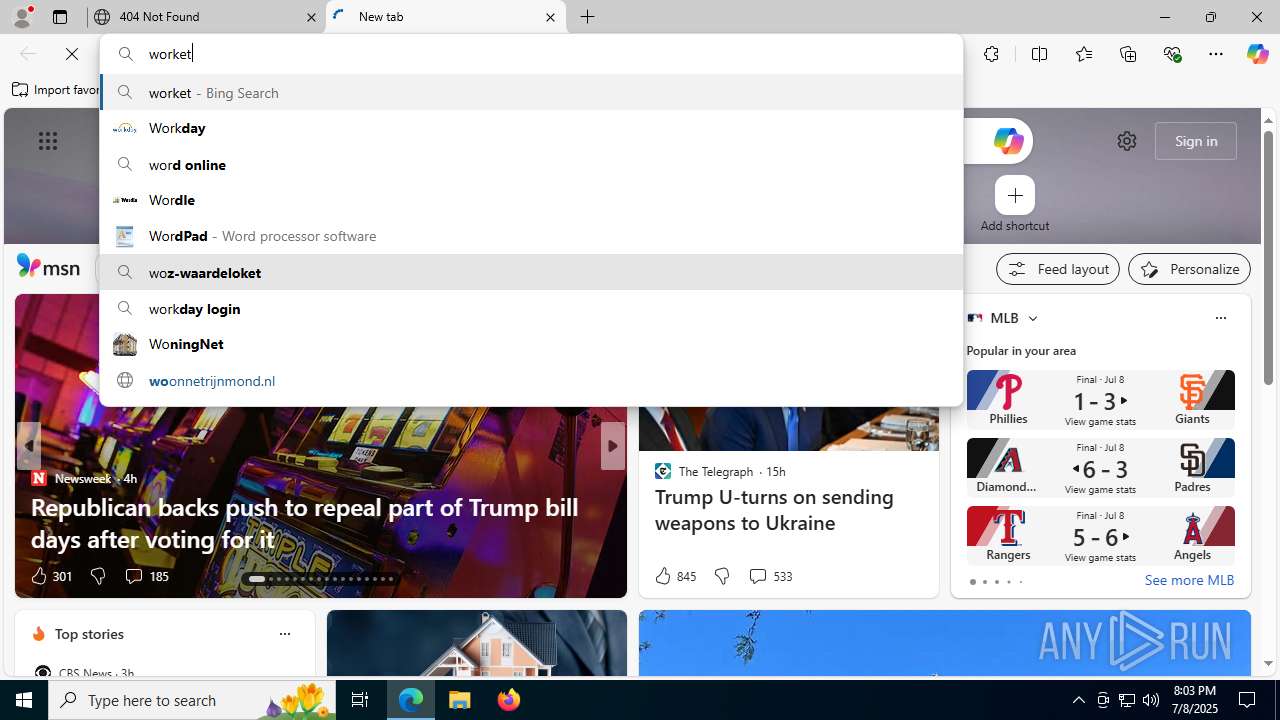Toggle Split screen view
1280x720 pixels.
pyautogui.click(x=1039, y=54)
